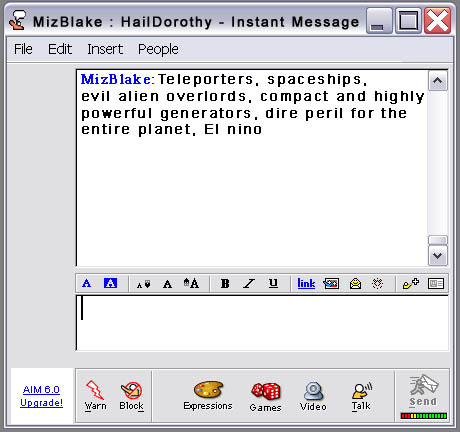This screenshot has height=432, width=460.
Task: Choose the normal font size A icon
Action: pos(167,284)
